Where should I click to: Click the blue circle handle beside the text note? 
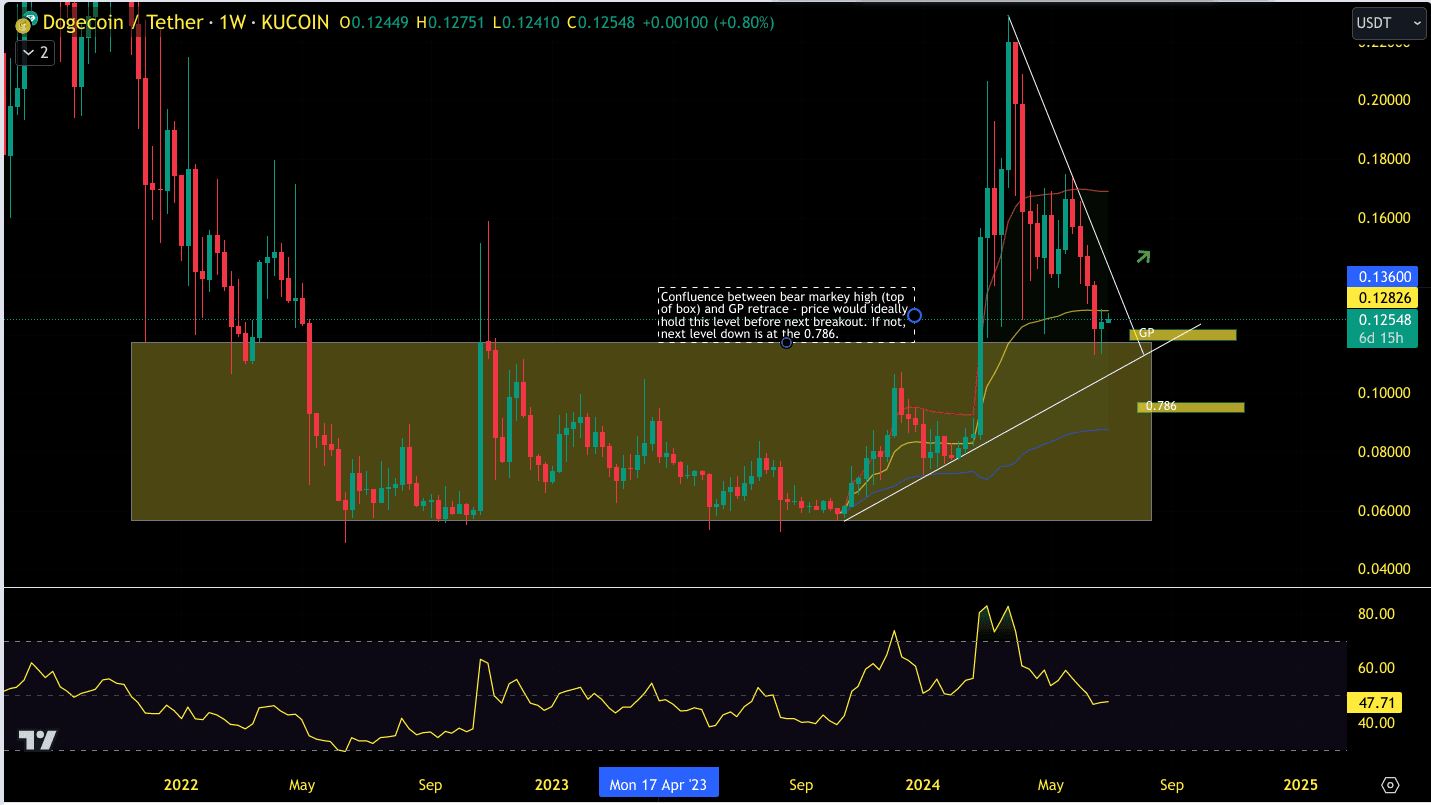coord(913,315)
